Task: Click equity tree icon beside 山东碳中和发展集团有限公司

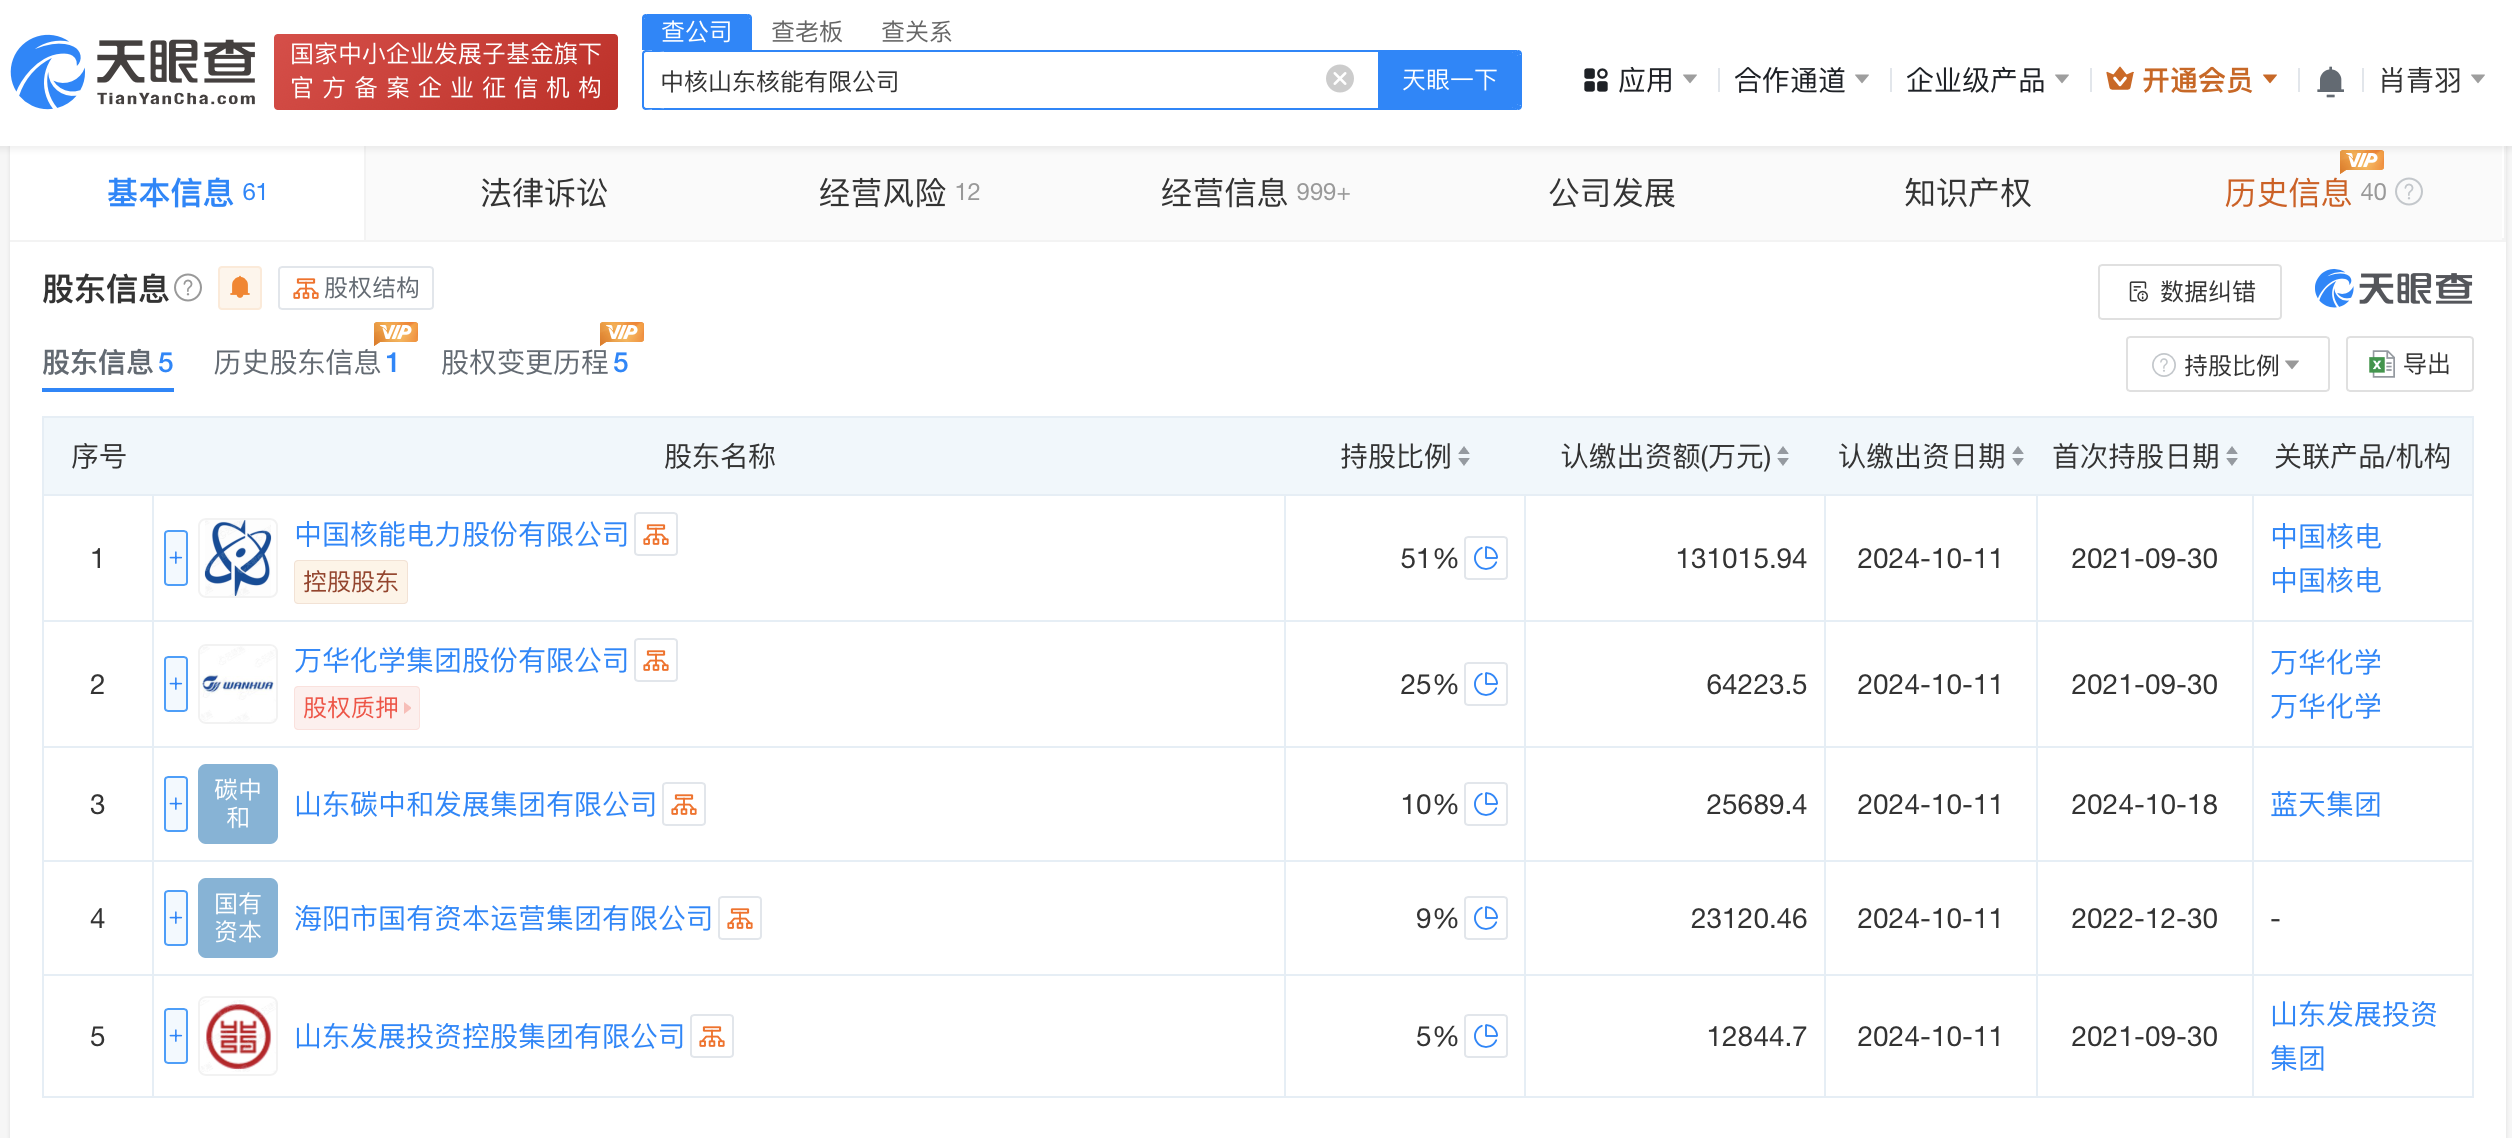Action: coord(684,804)
